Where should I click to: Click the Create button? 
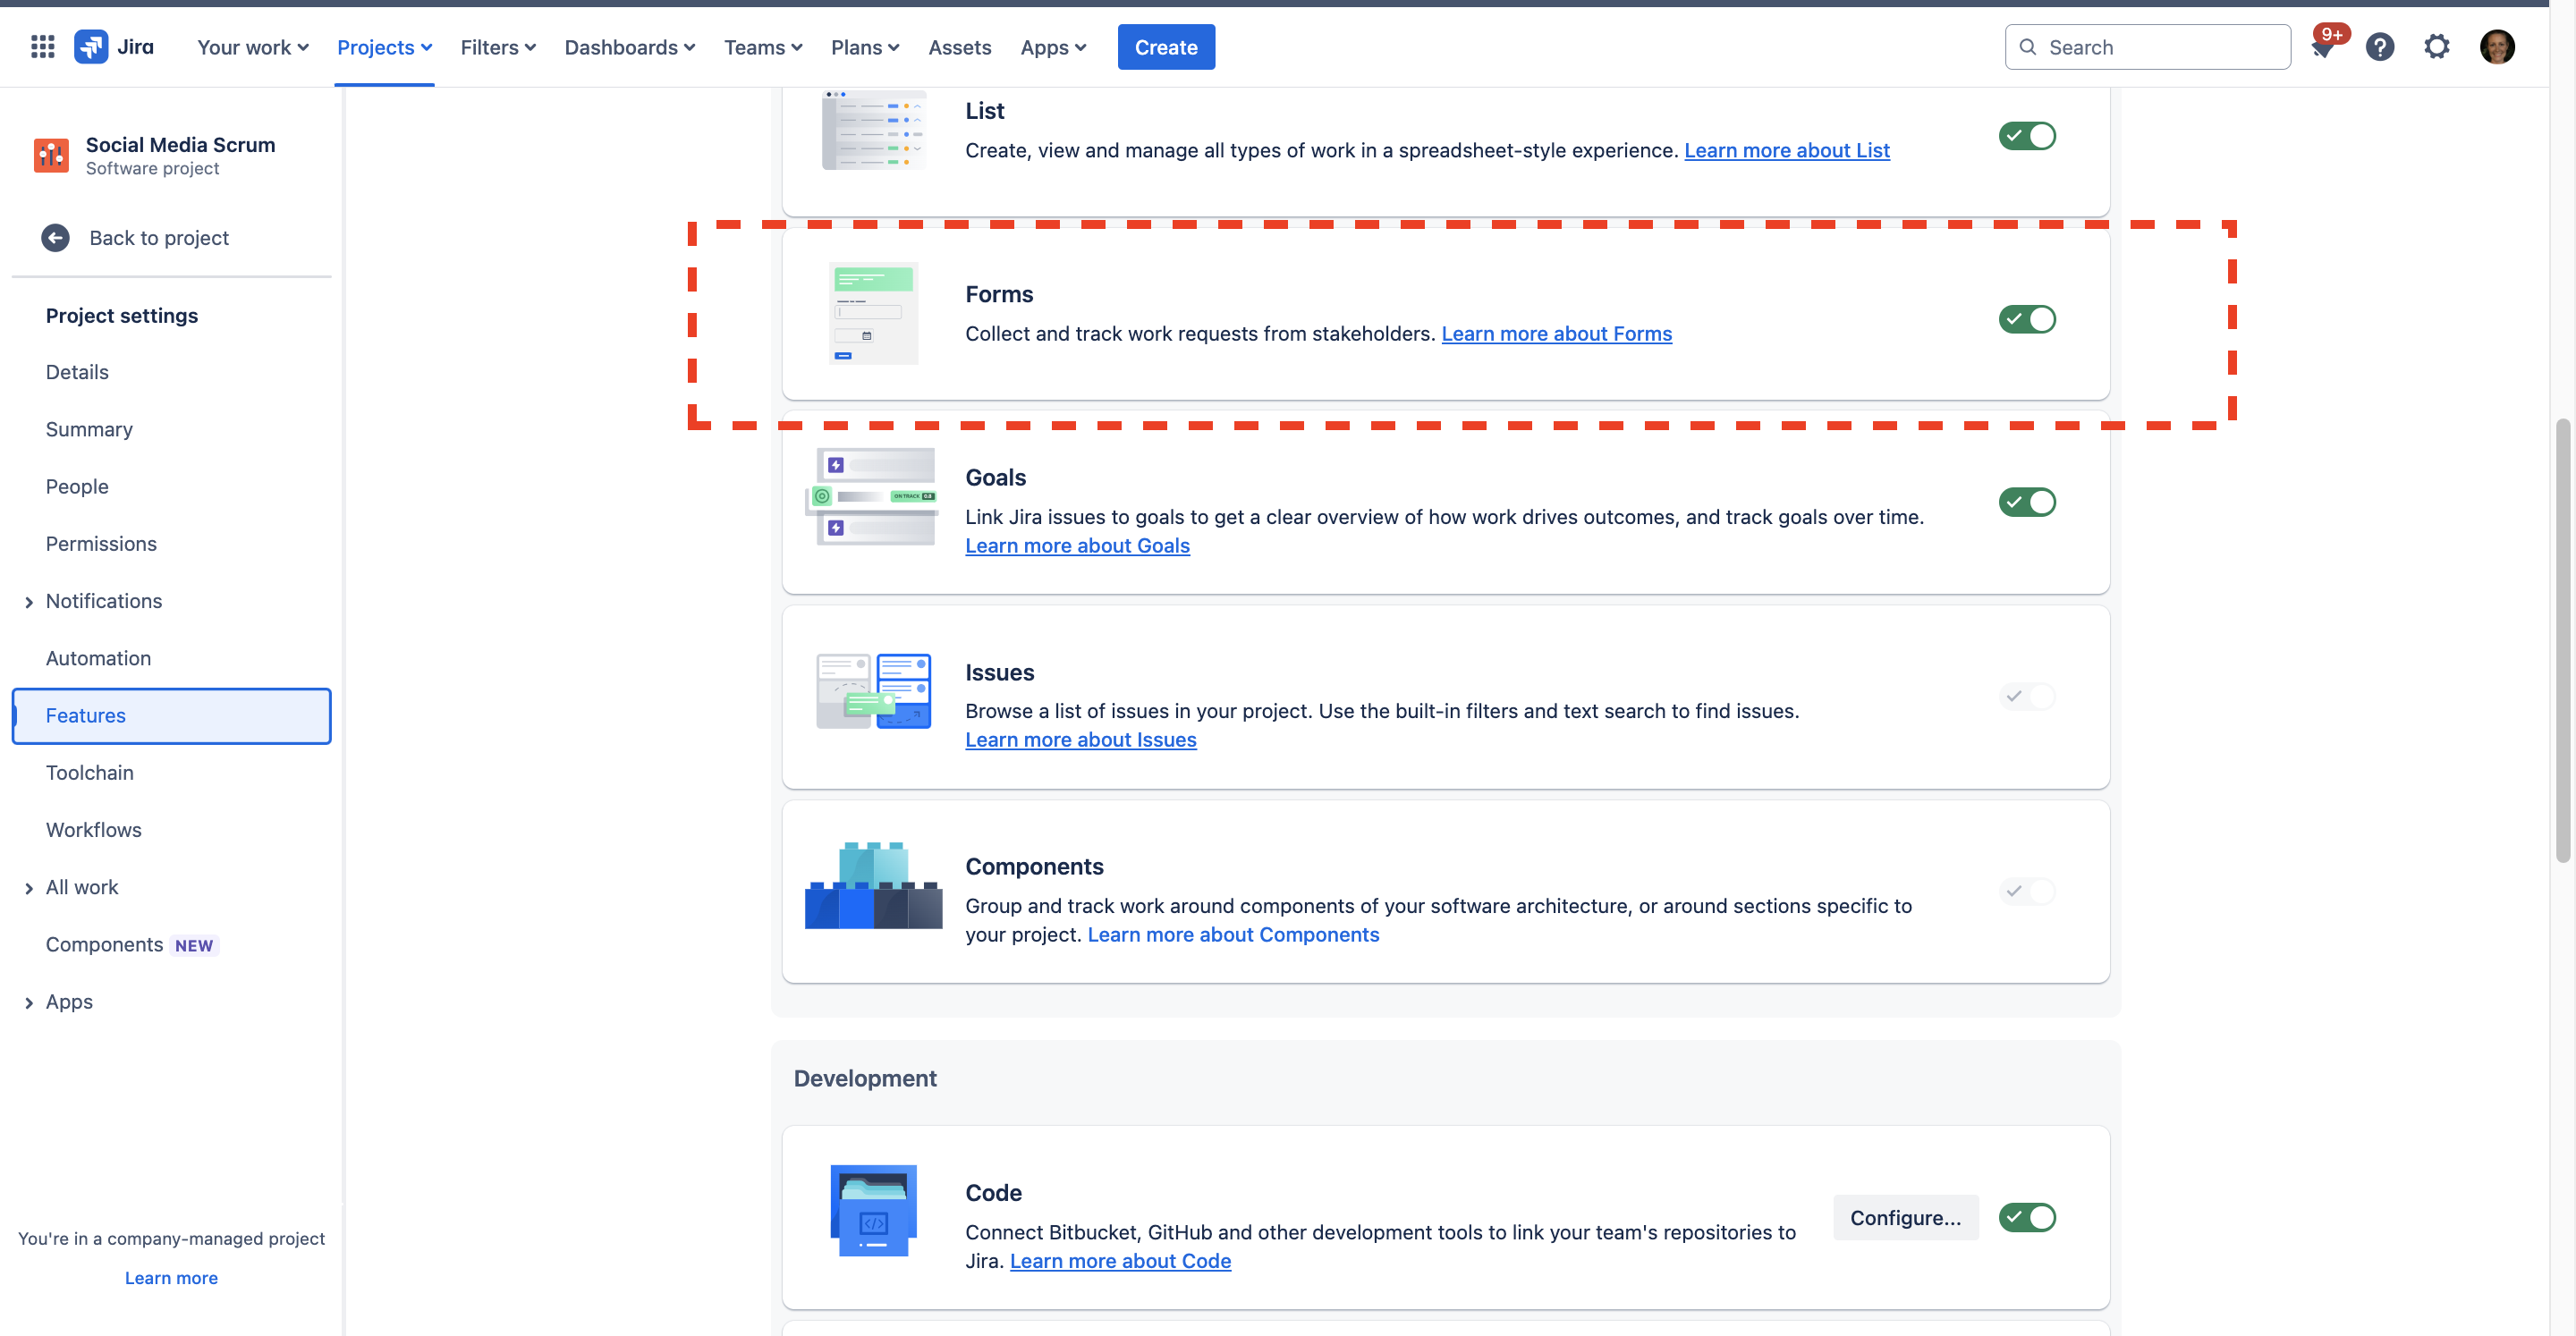tap(1166, 47)
